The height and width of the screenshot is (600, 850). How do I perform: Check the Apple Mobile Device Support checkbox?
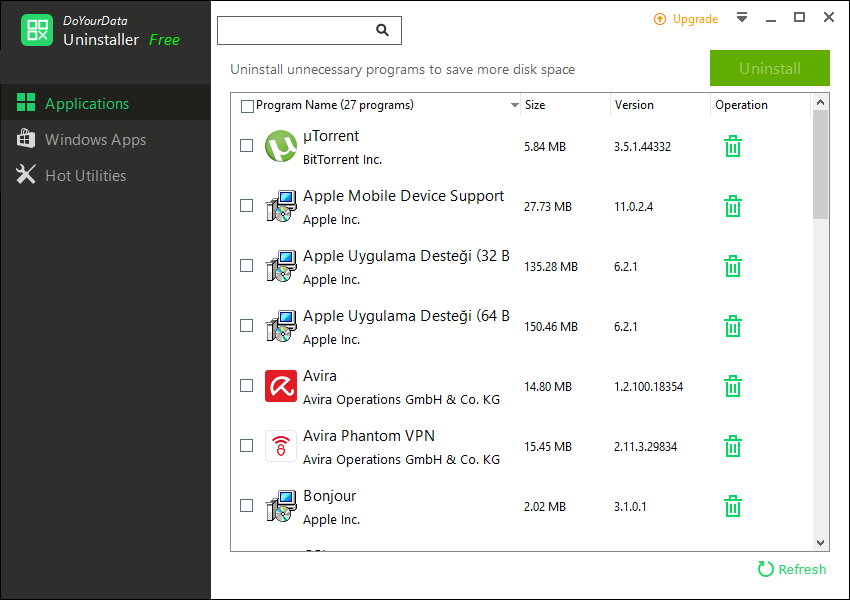247,205
